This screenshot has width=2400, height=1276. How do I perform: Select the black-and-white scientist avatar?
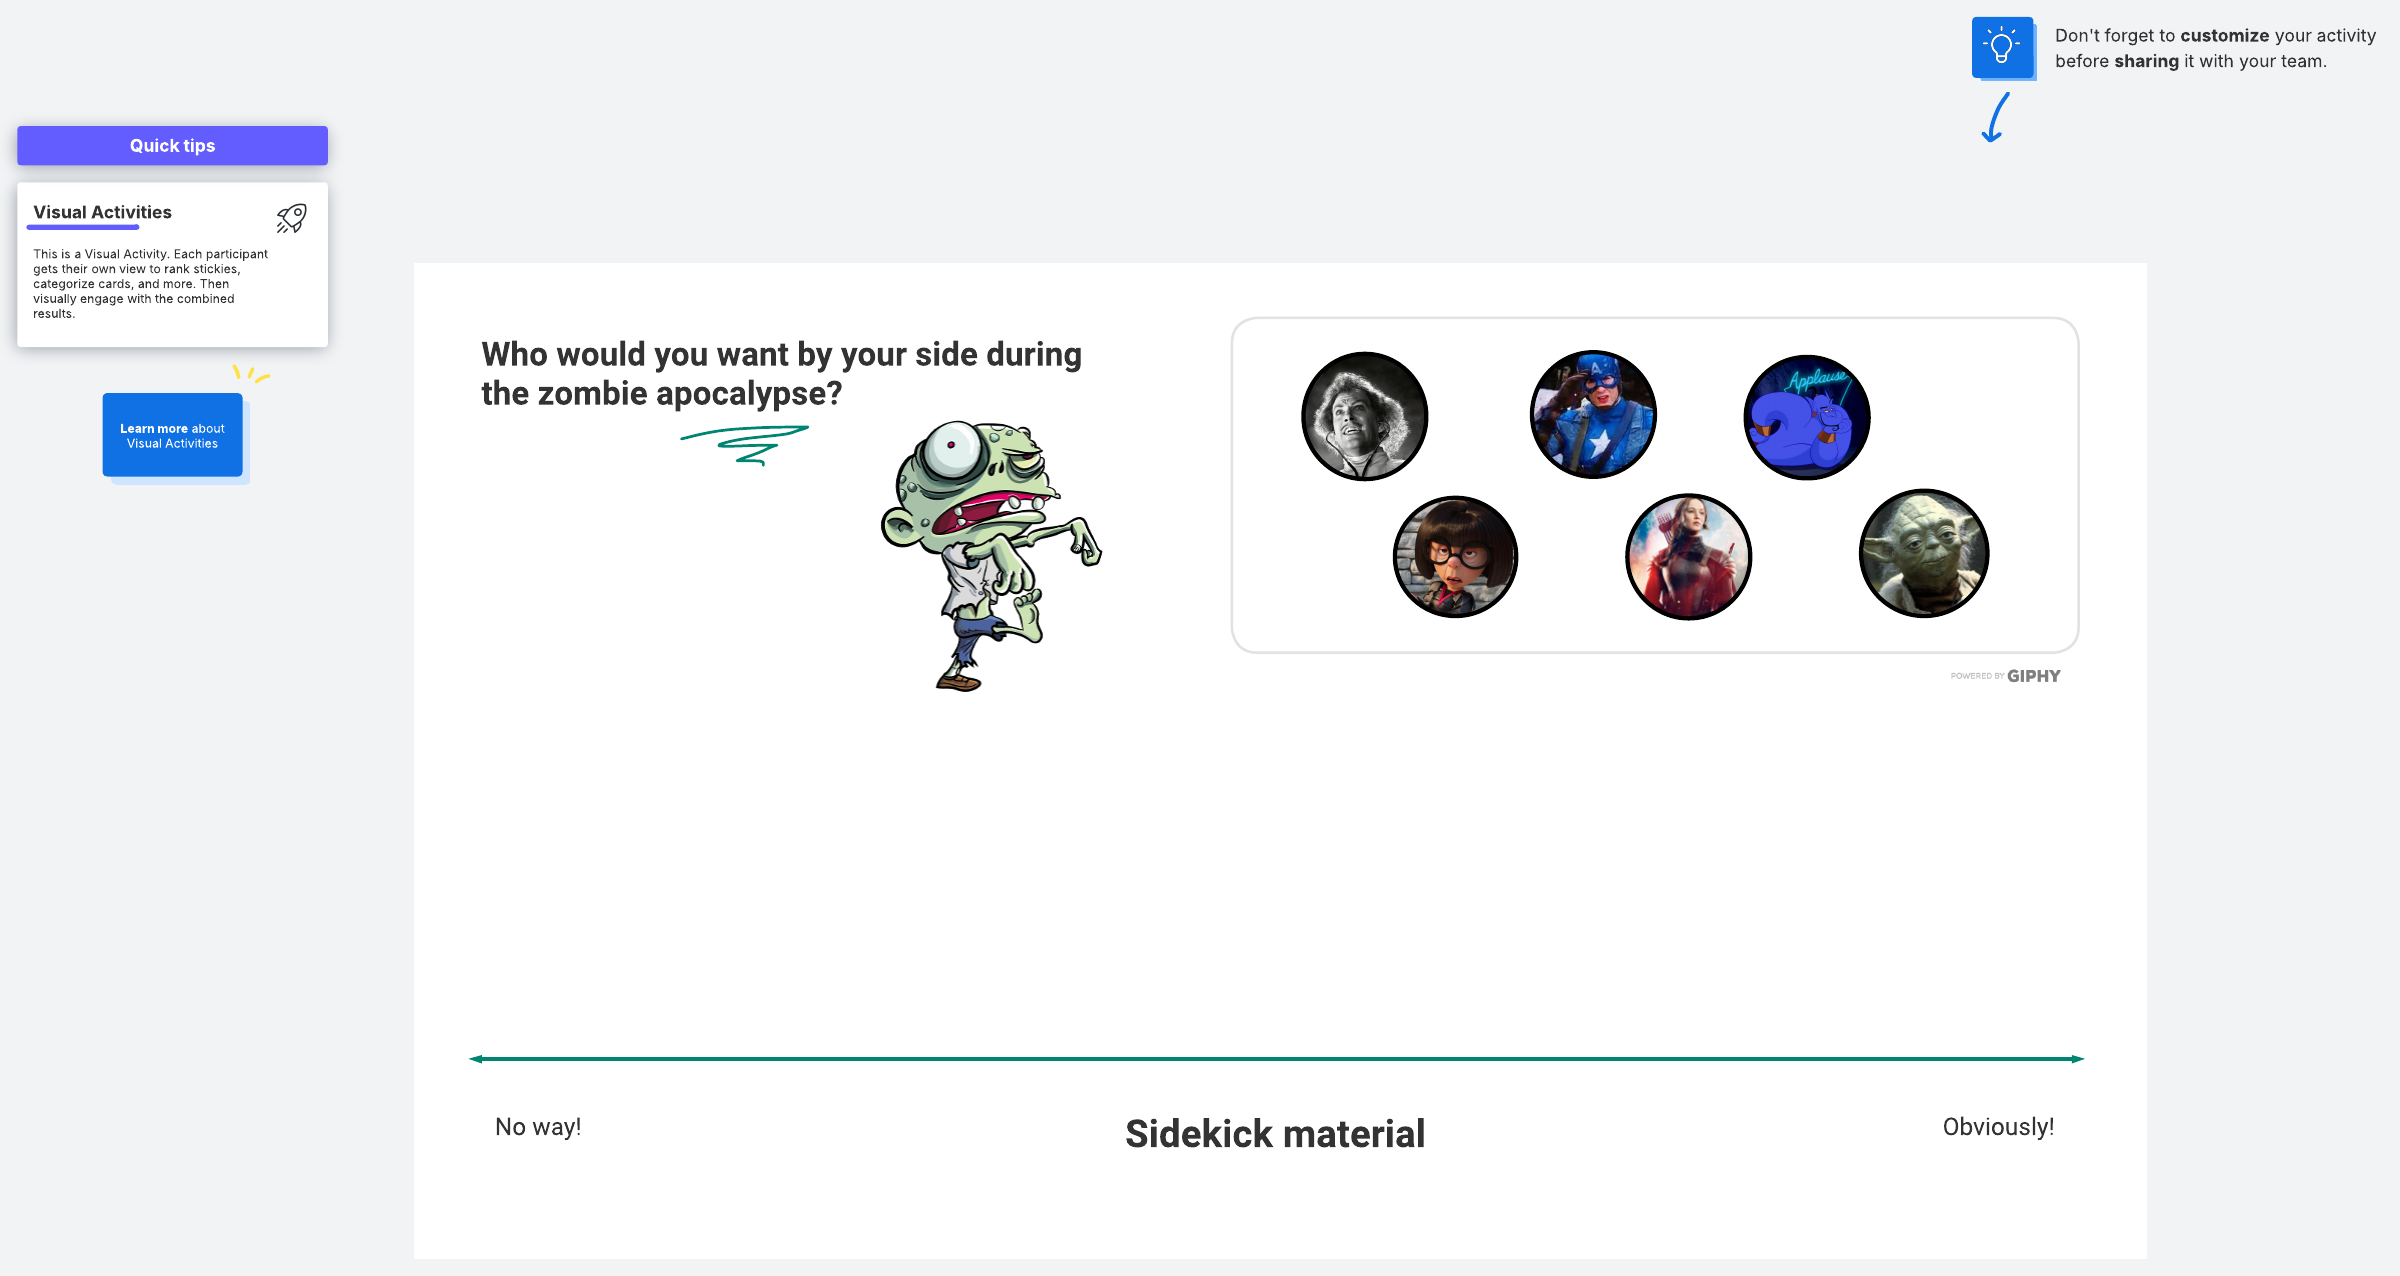[1364, 416]
